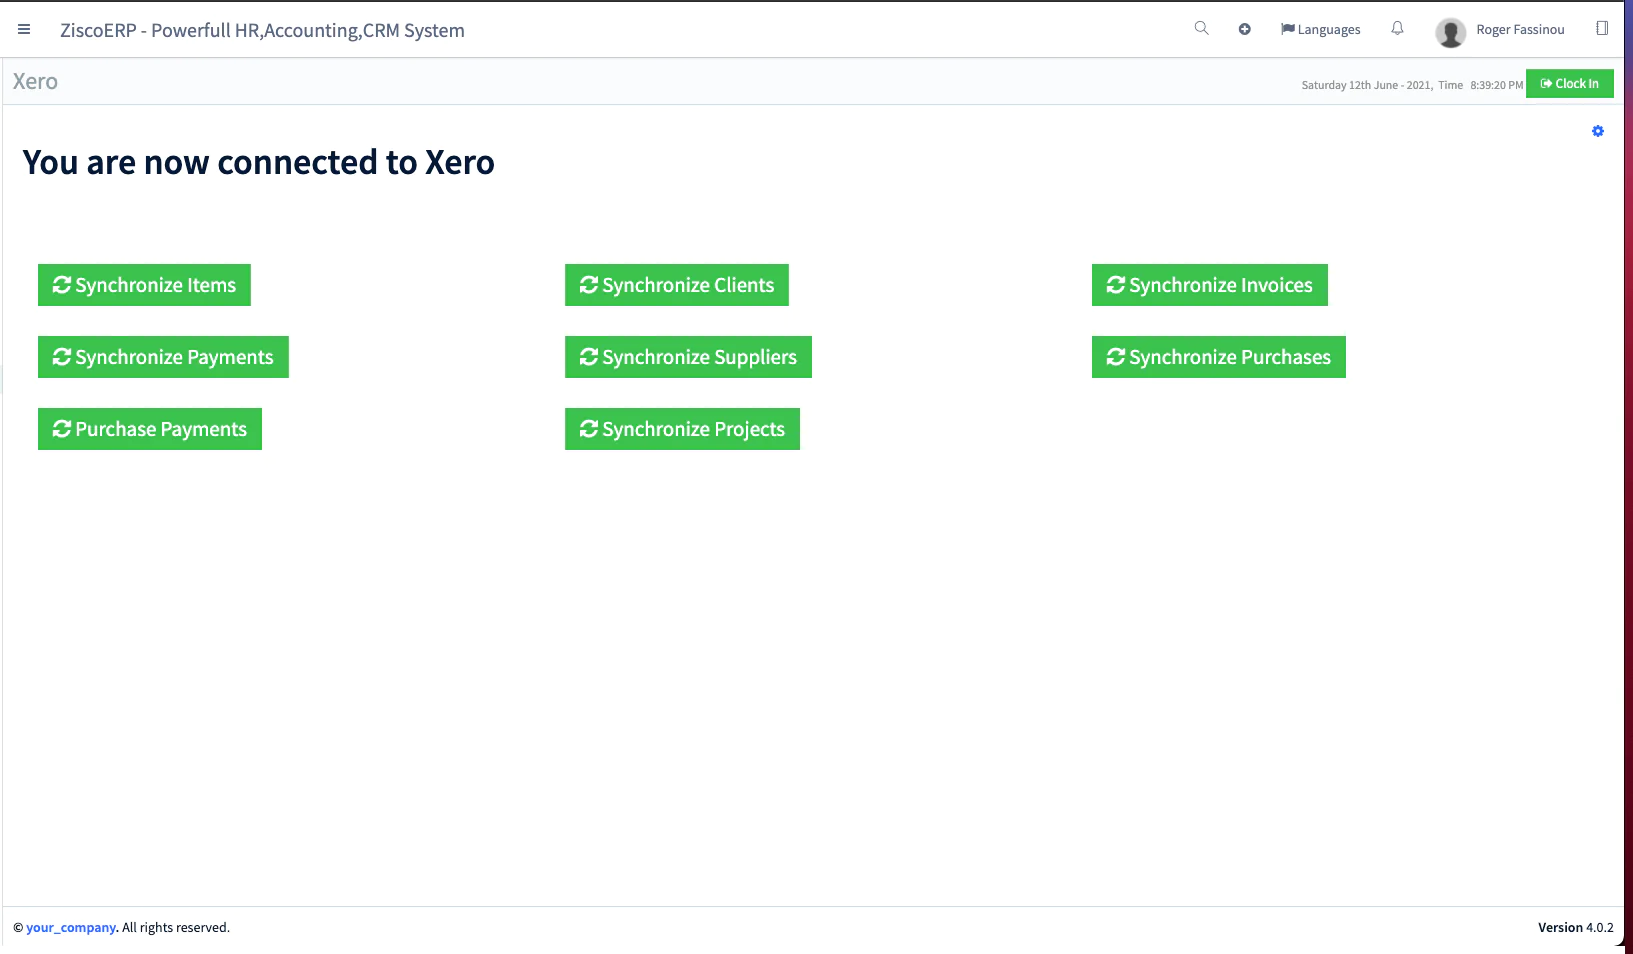1633x954 pixels.
Task: Click Purchase Payments sync button
Action: [150, 429]
